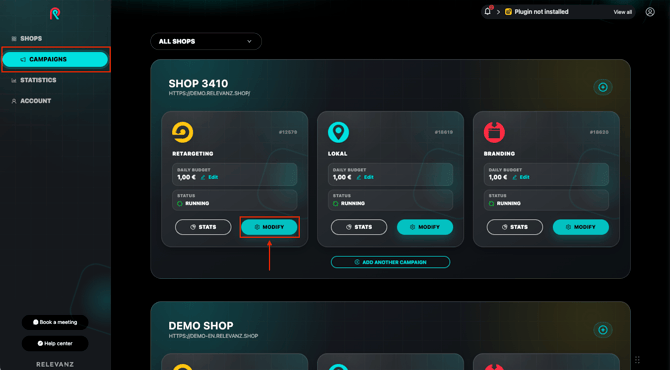The width and height of the screenshot is (670, 370).
Task: Click the Lokal campaign ID number
Action: pyautogui.click(x=444, y=132)
